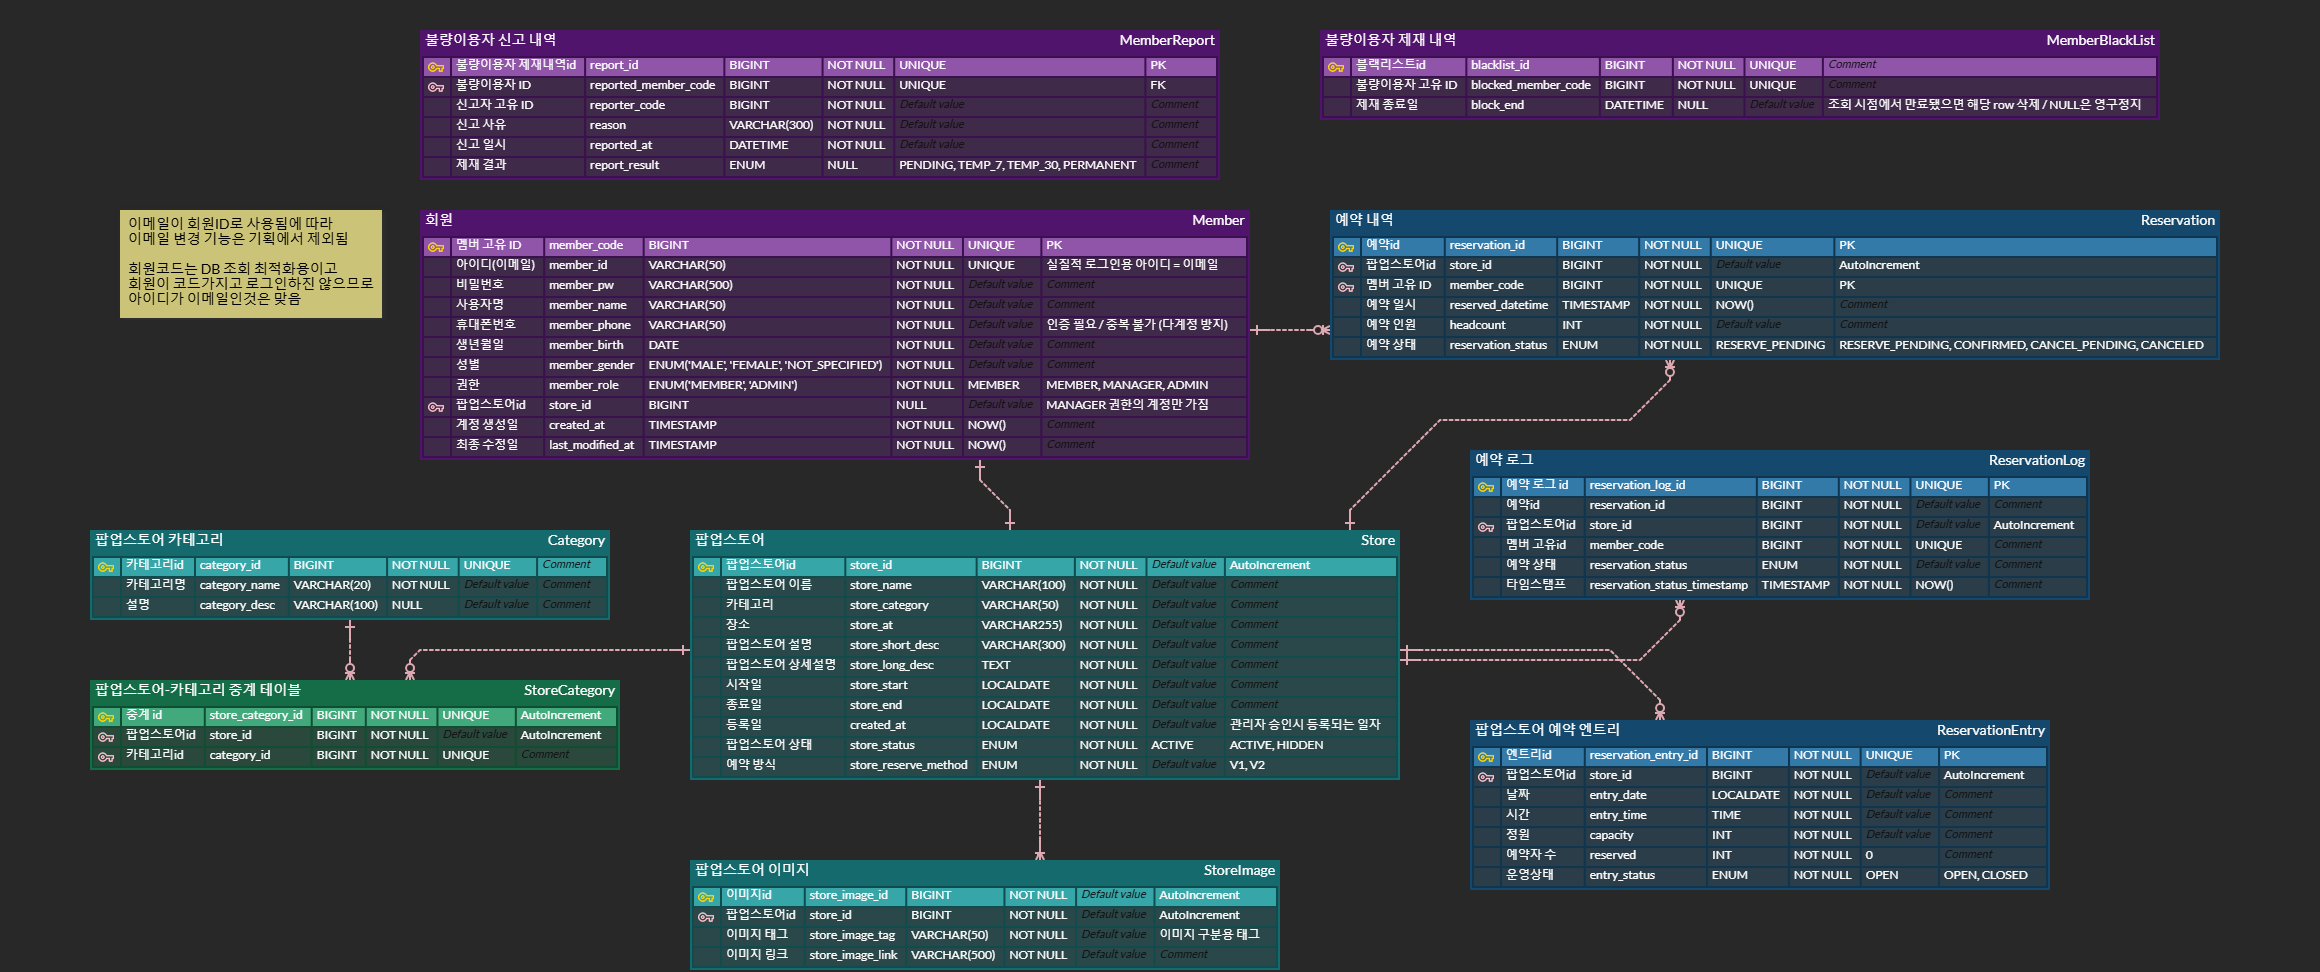Click the category_desc column cell

(x=241, y=605)
